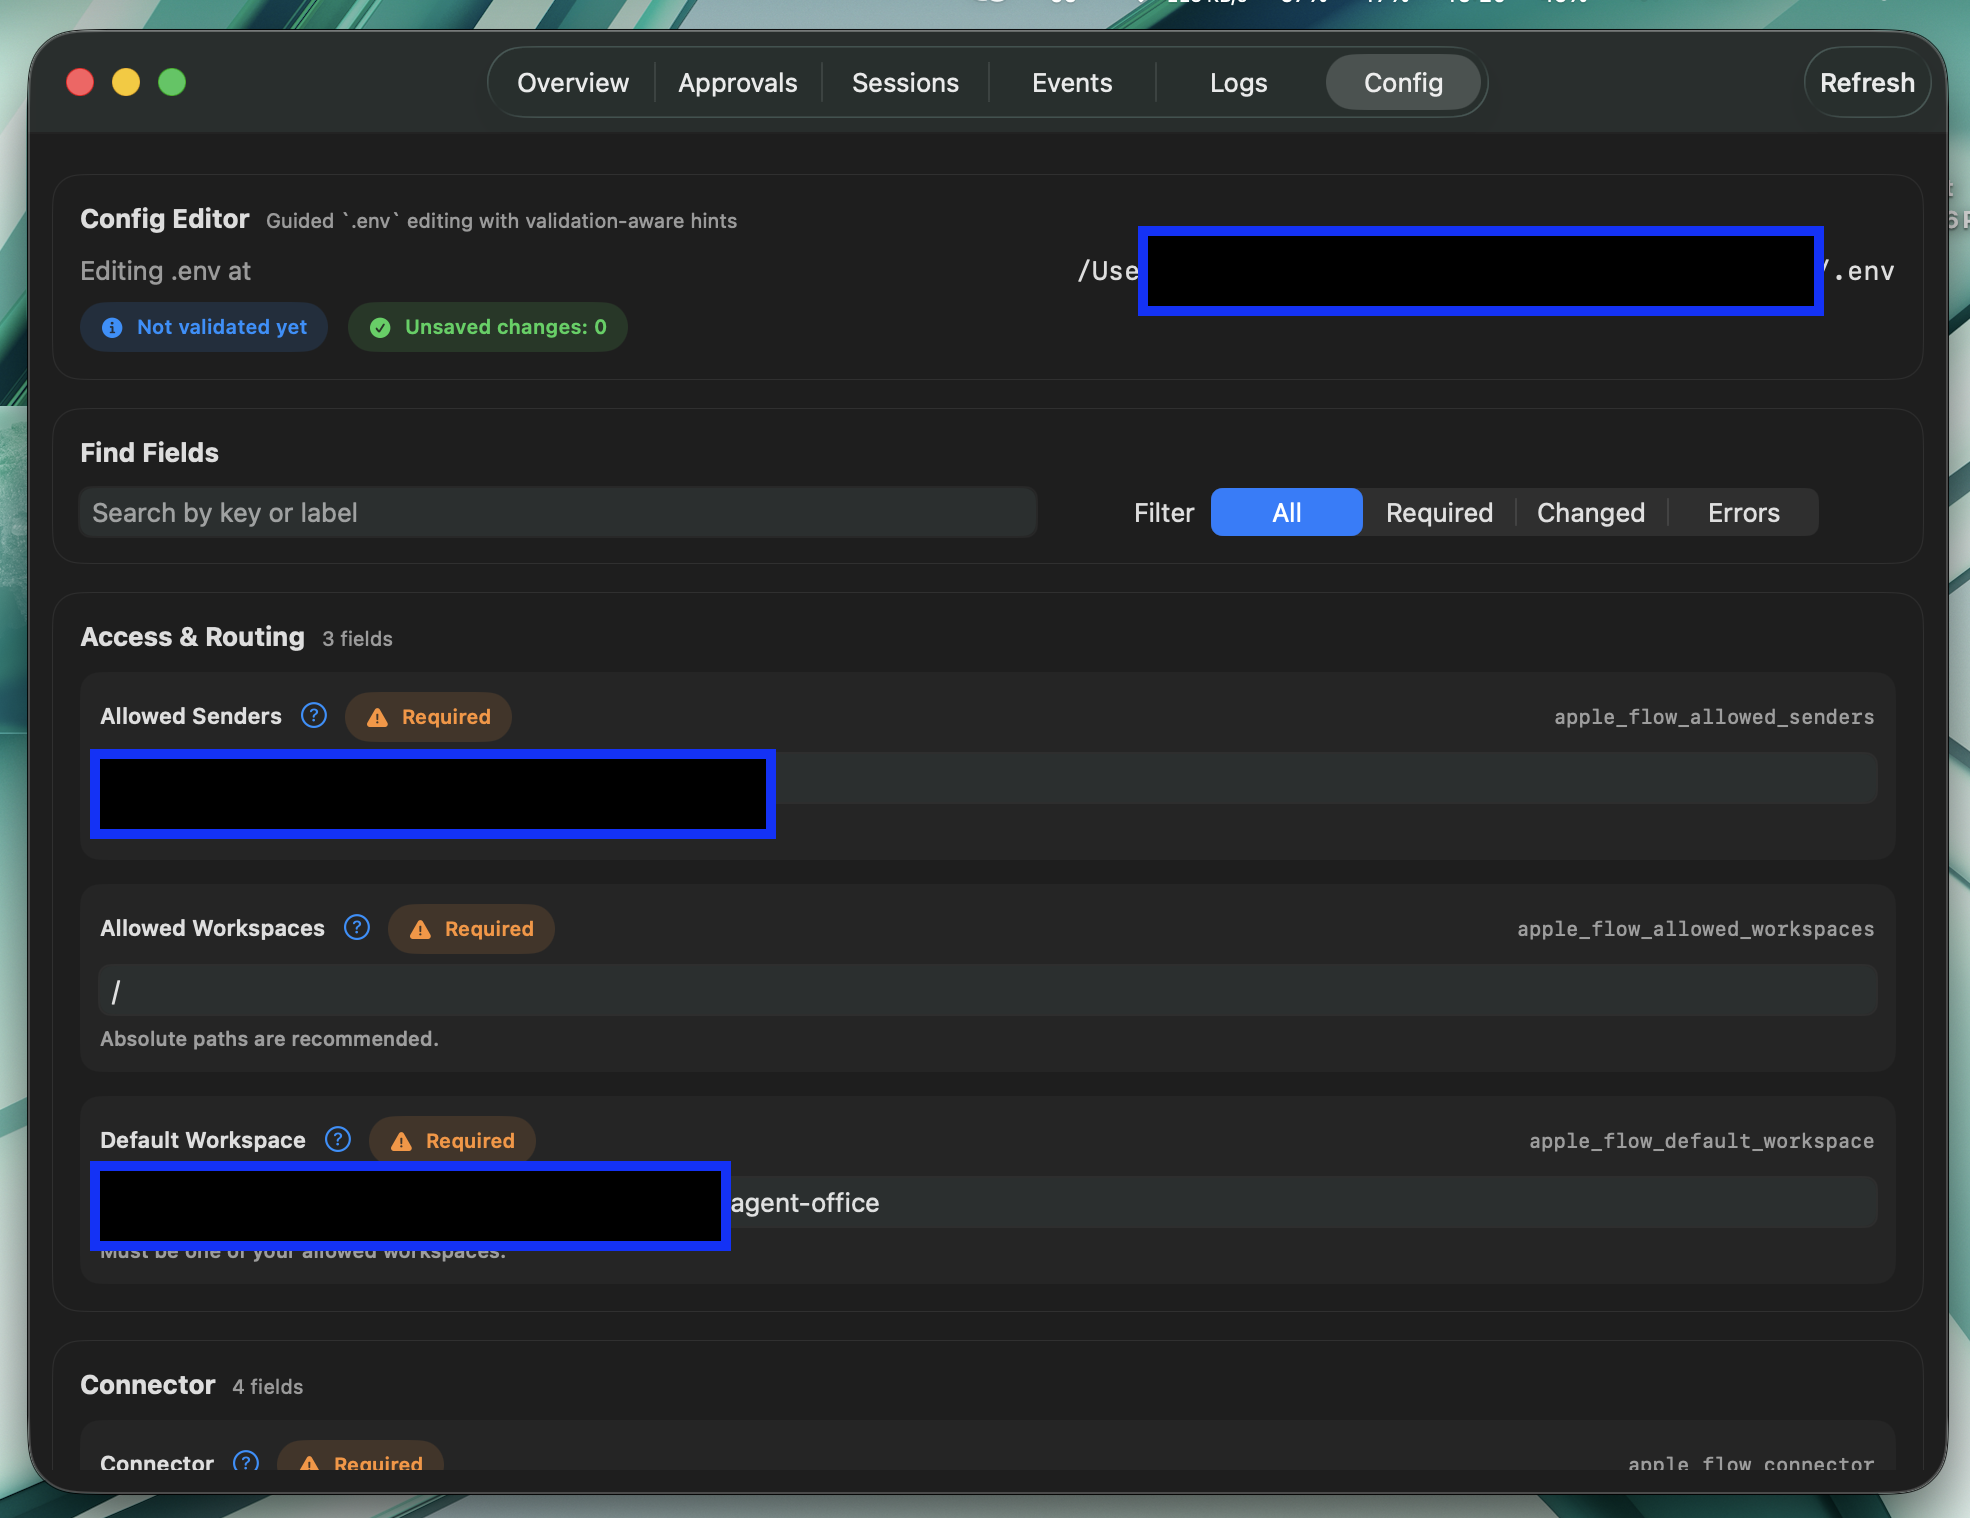Select the All filter option
The width and height of the screenshot is (1970, 1518).
click(x=1286, y=512)
